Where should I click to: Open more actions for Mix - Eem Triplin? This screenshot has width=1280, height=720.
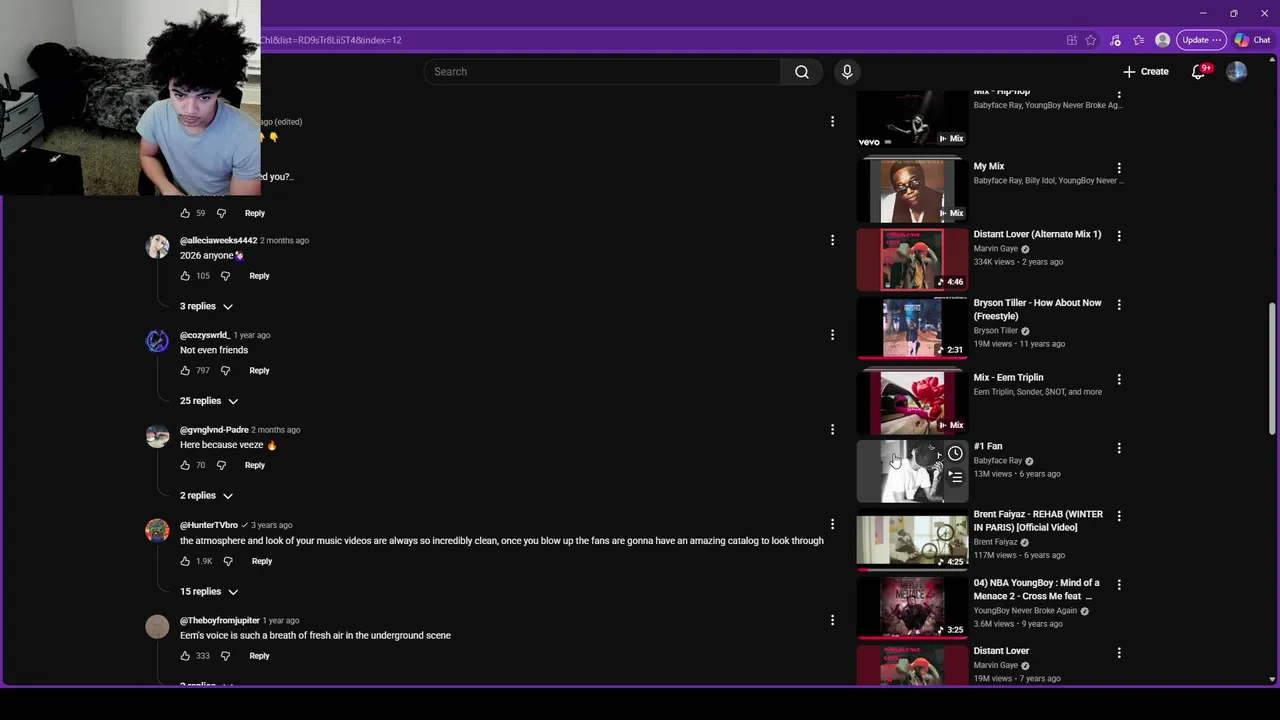click(x=1119, y=379)
